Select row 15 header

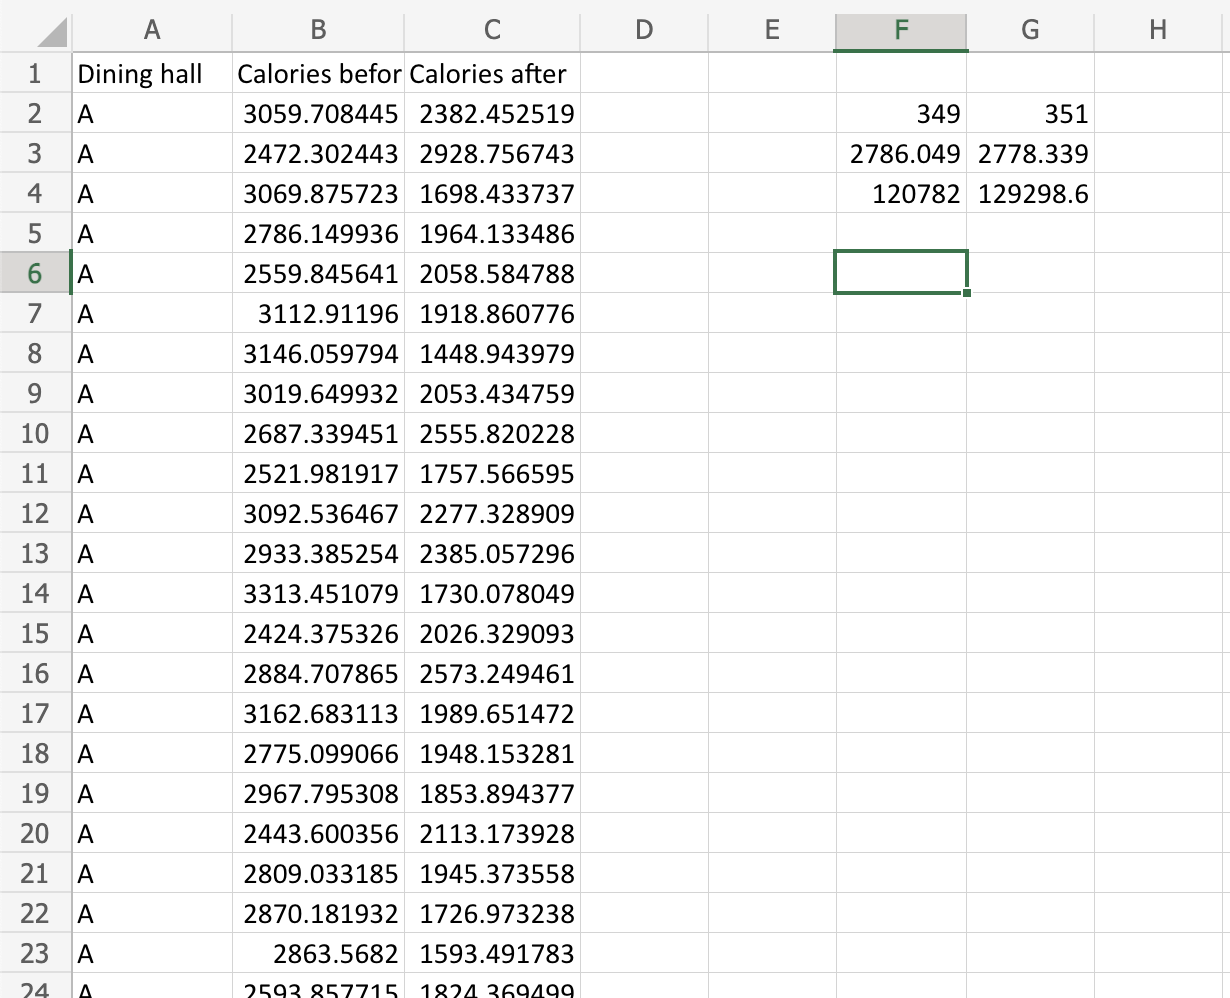(36, 633)
